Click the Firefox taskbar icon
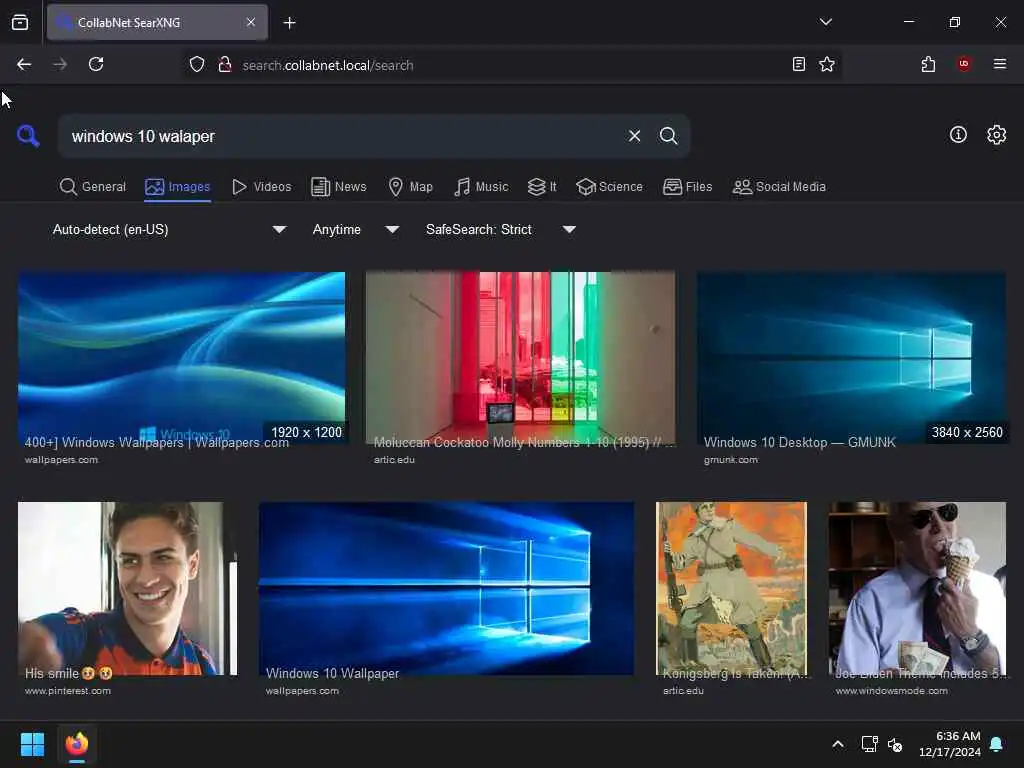Image resolution: width=1024 pixels, height=768 pixels. (x=77, y=744)
